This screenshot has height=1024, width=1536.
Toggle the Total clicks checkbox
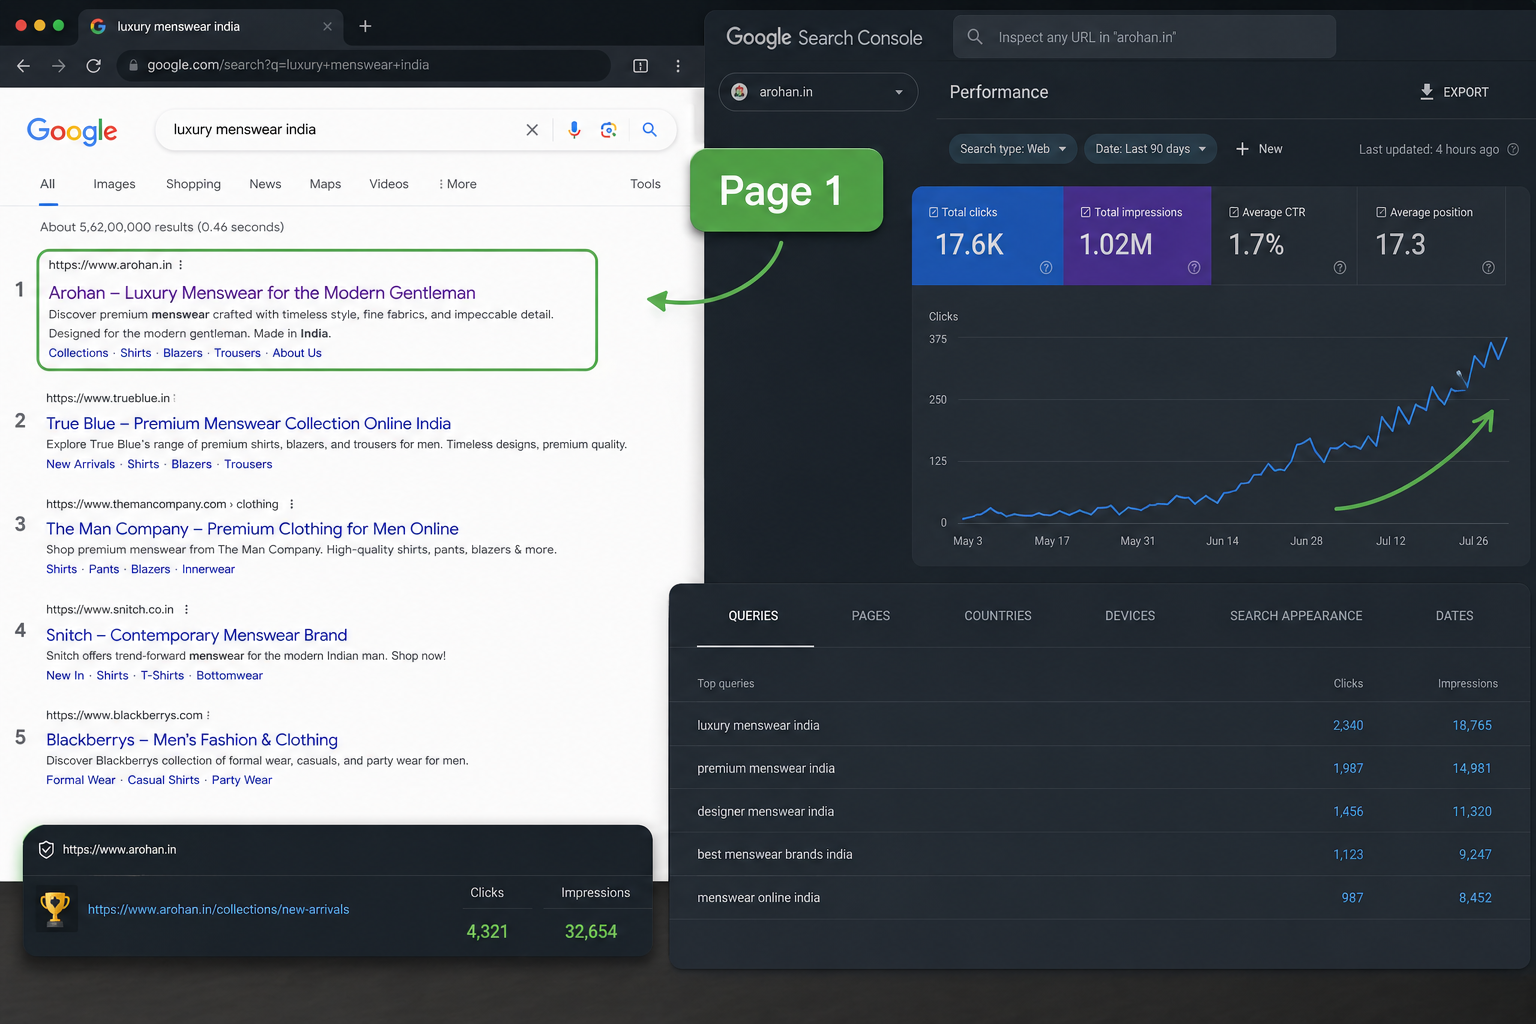pos(934,212)
